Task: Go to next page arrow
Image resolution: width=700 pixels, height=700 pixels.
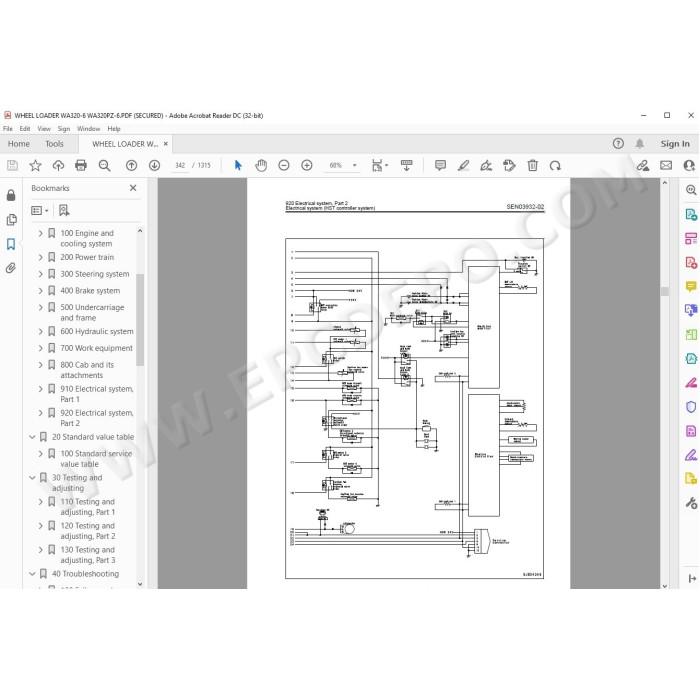Action: 154,166
